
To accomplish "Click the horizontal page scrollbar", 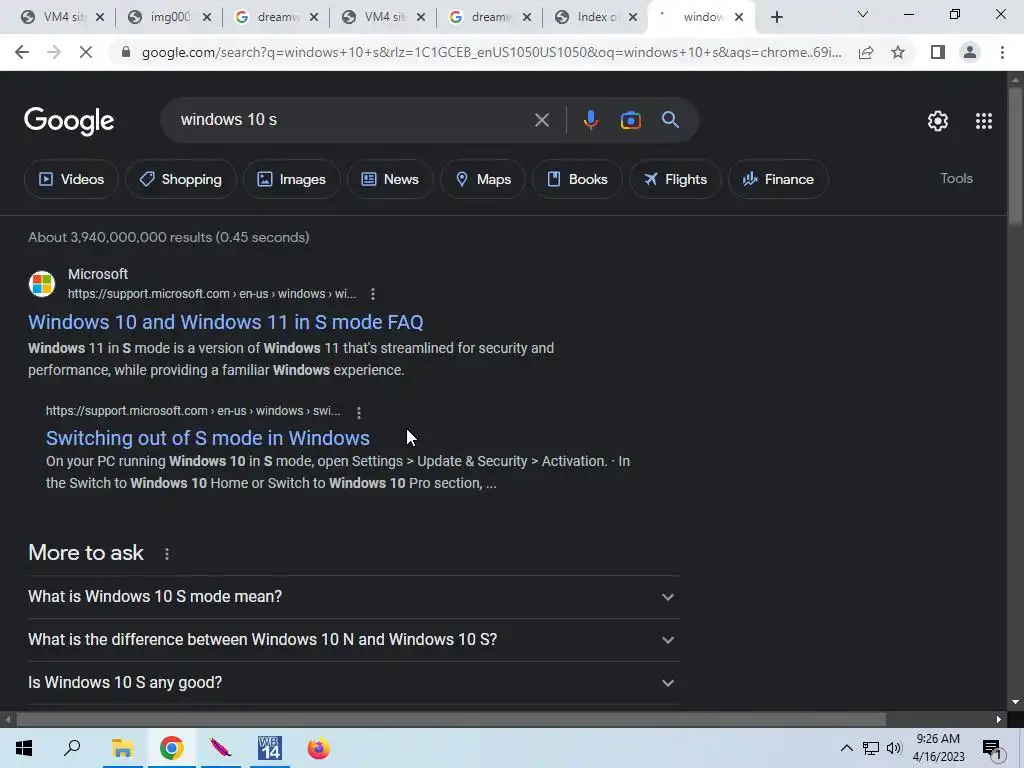I will (x=451, y=719).
